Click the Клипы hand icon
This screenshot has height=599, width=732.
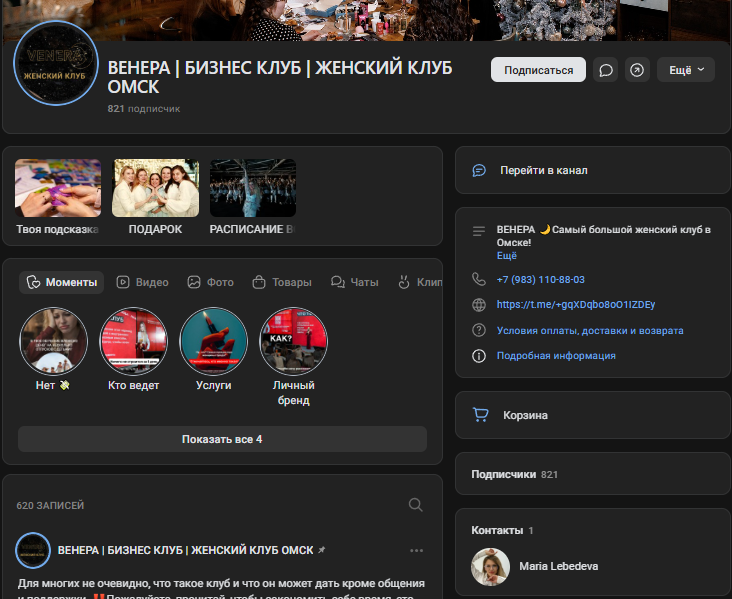[404, 282]
